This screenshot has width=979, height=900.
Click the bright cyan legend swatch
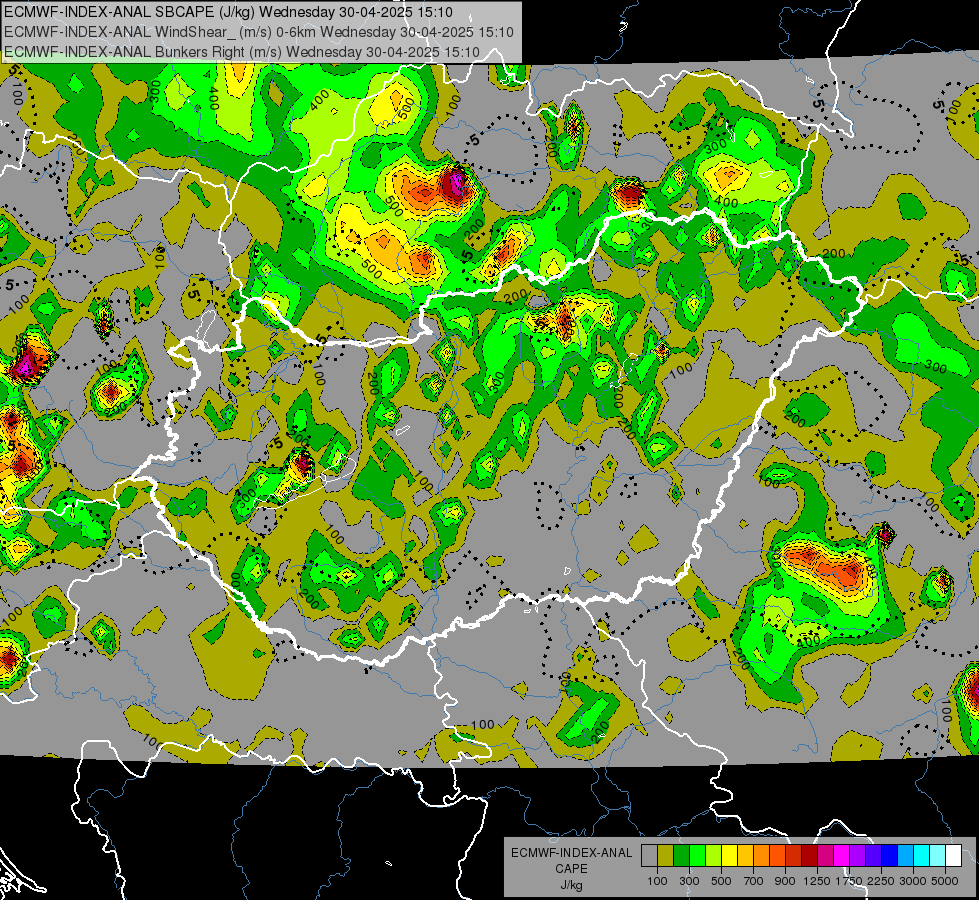coord(922,855)
